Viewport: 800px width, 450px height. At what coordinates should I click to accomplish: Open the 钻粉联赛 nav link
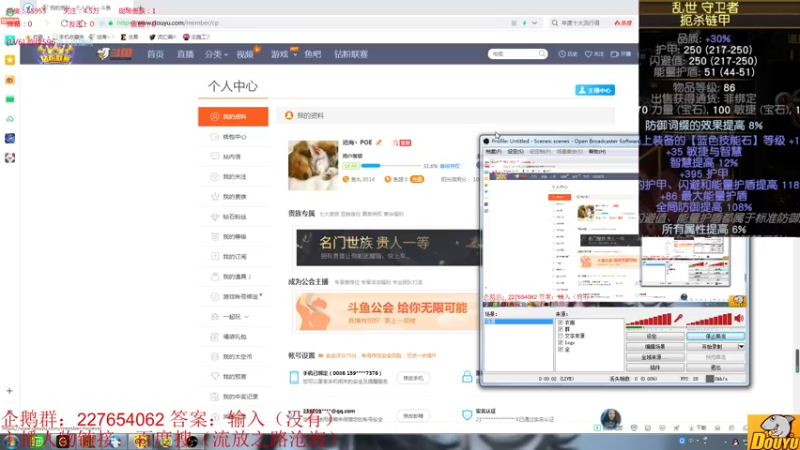pyautogui.click(x=351, y=54)
